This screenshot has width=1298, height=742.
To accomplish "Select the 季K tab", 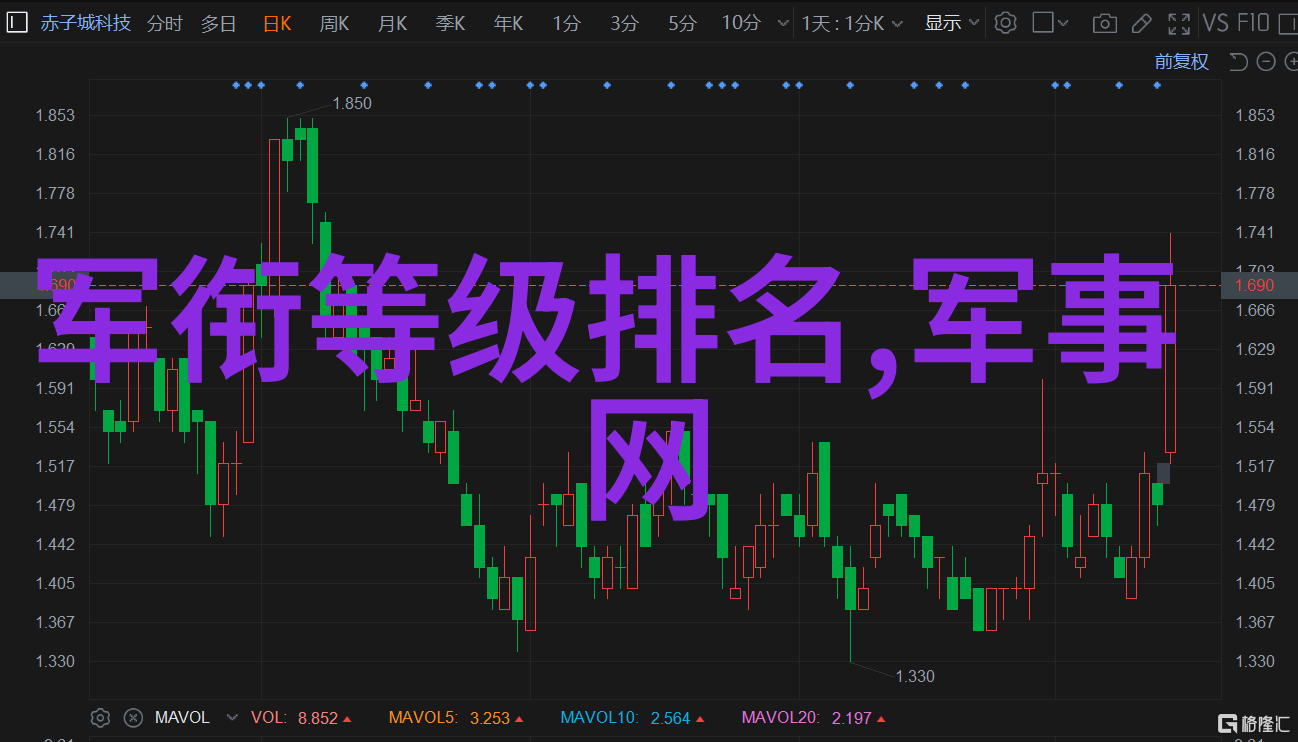I will [x=450, y=22].
